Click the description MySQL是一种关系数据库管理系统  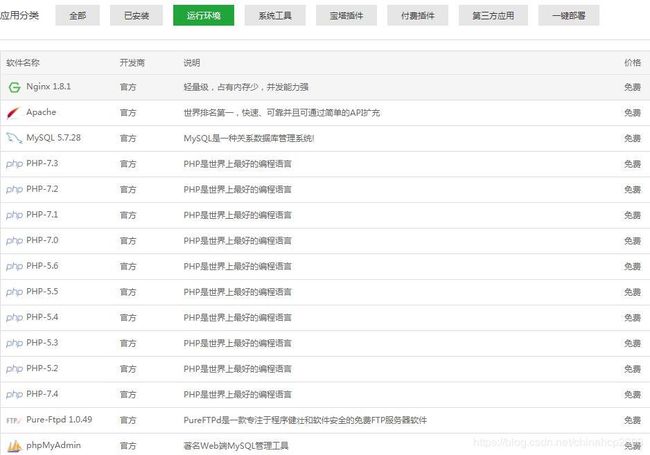click(x=249, y=138)
